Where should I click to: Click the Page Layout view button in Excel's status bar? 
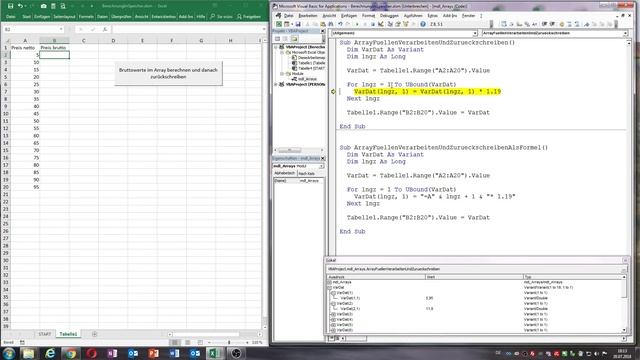tap(188, 342)
